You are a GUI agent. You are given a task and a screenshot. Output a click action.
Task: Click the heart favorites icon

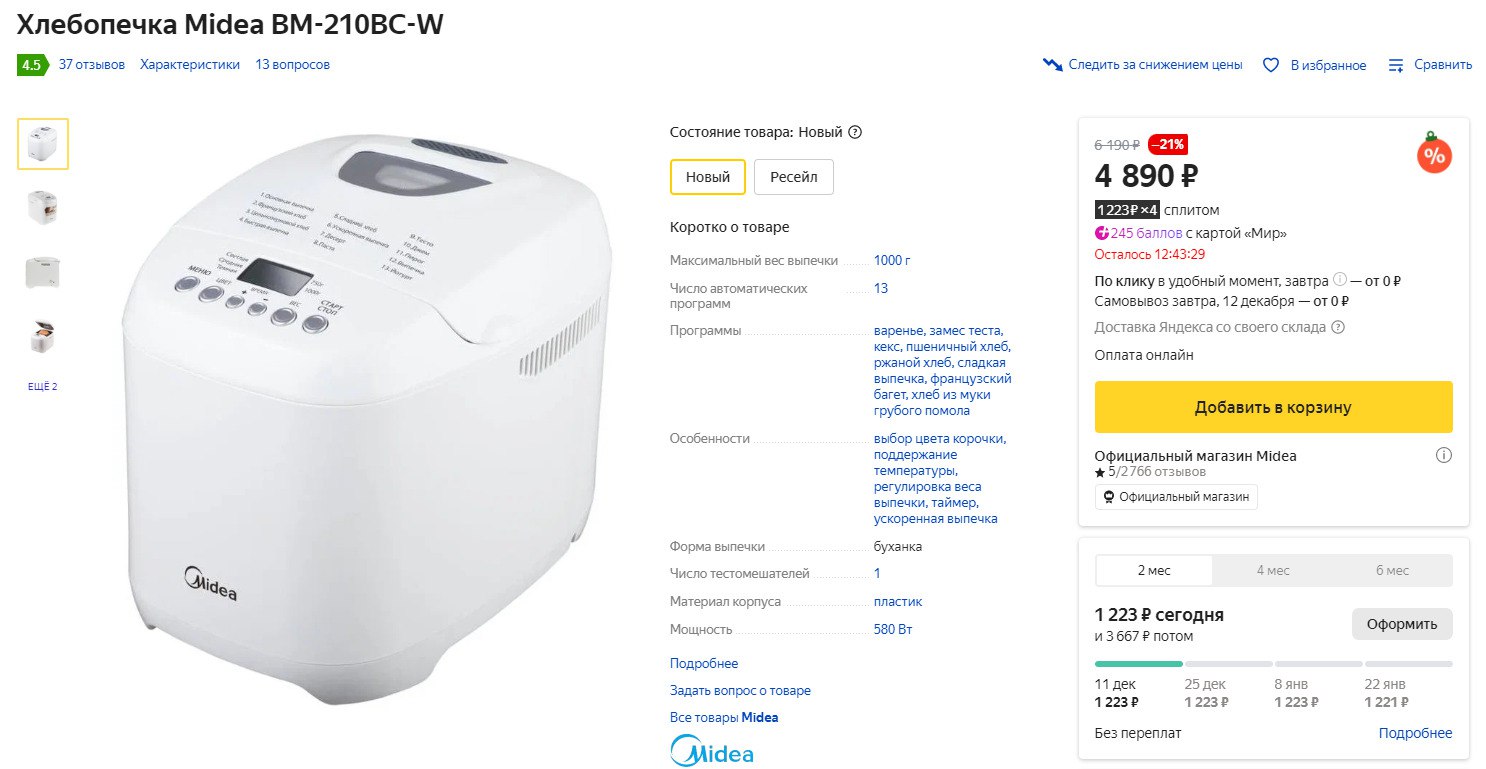coord(1271,65)
